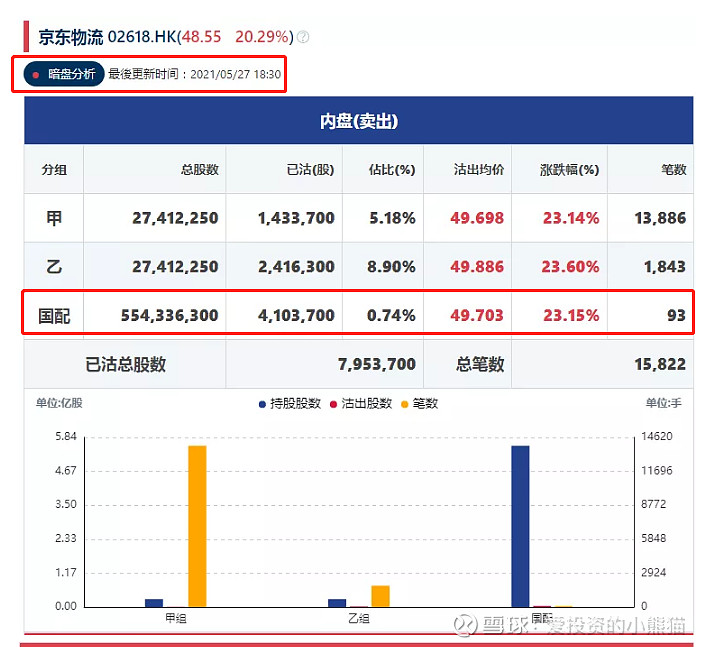Click the tall orange bar for 甲组
Image resolution: width=706 pixels, height=647 pixels.
pyautogui.click(x=197, y=526)
